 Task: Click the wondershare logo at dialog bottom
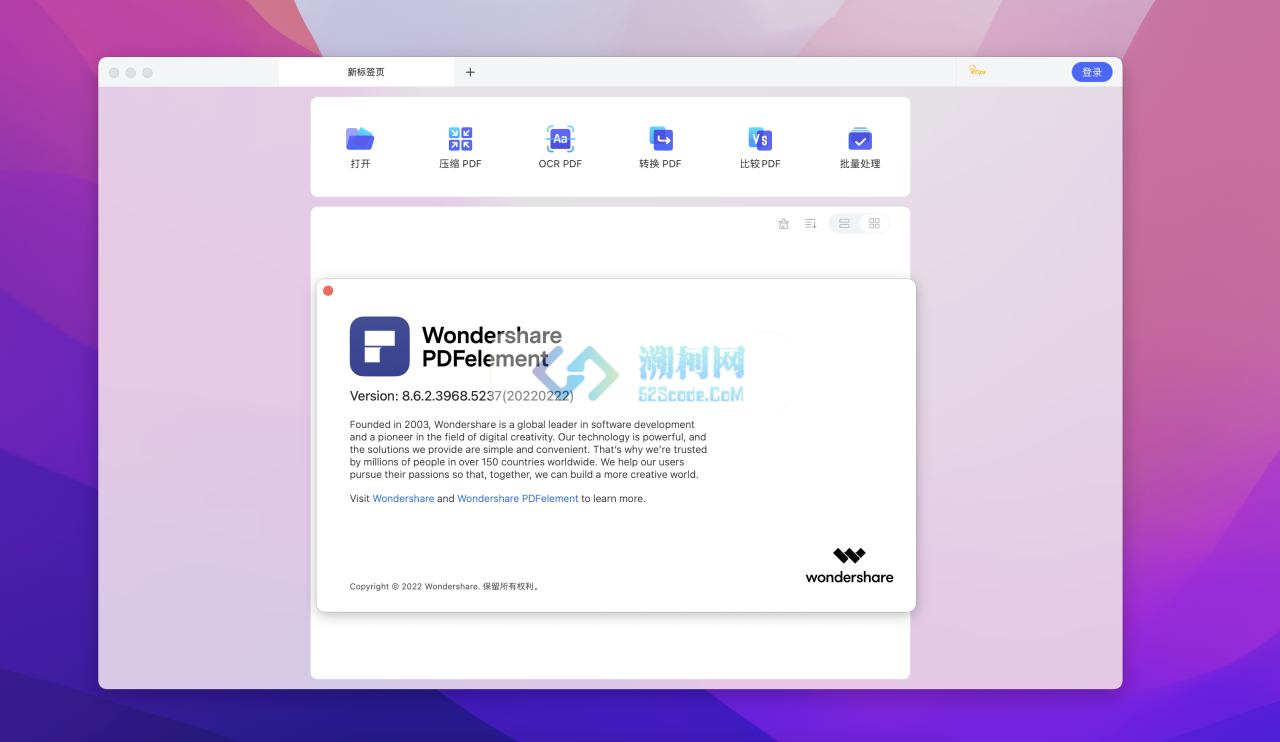pyautogui.click(x=849, y=565)
